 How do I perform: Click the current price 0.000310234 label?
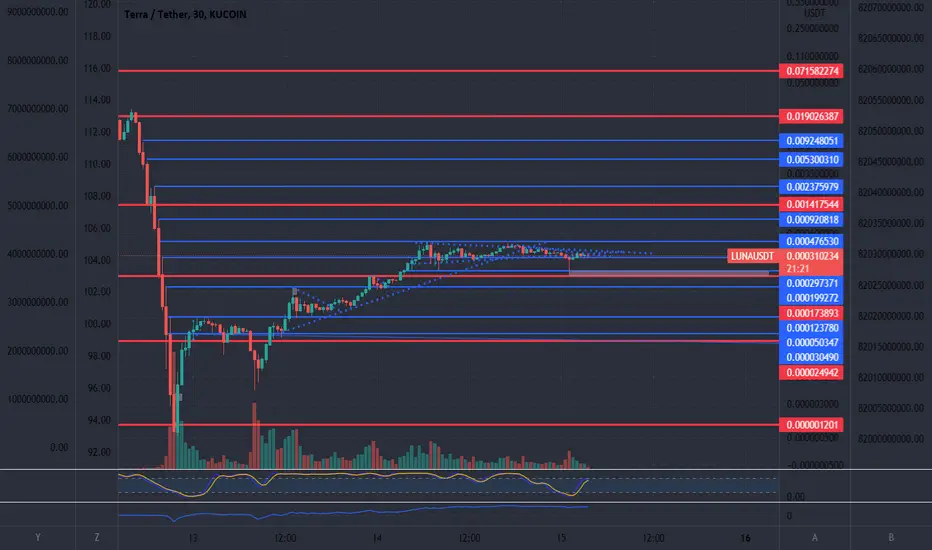tap(811, 256)
